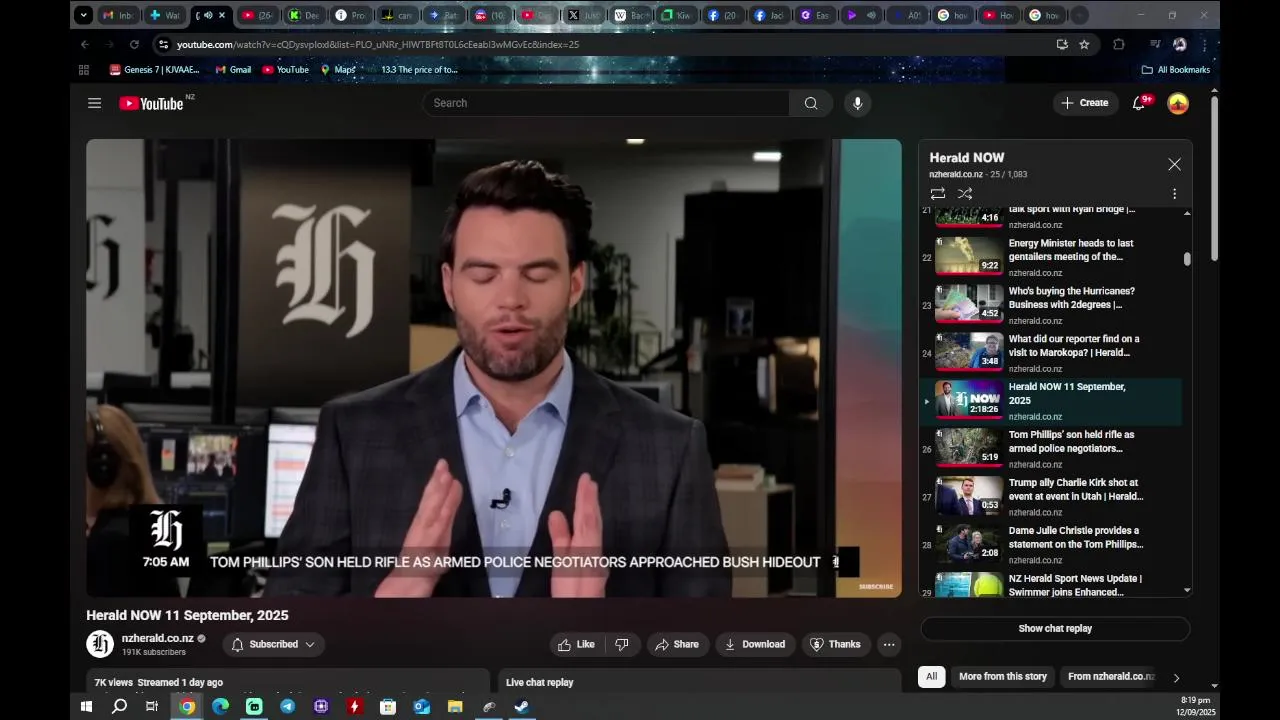Click the search magnifier button
The height and width of the screenshot is (720, 1280).
click(811, 103)
